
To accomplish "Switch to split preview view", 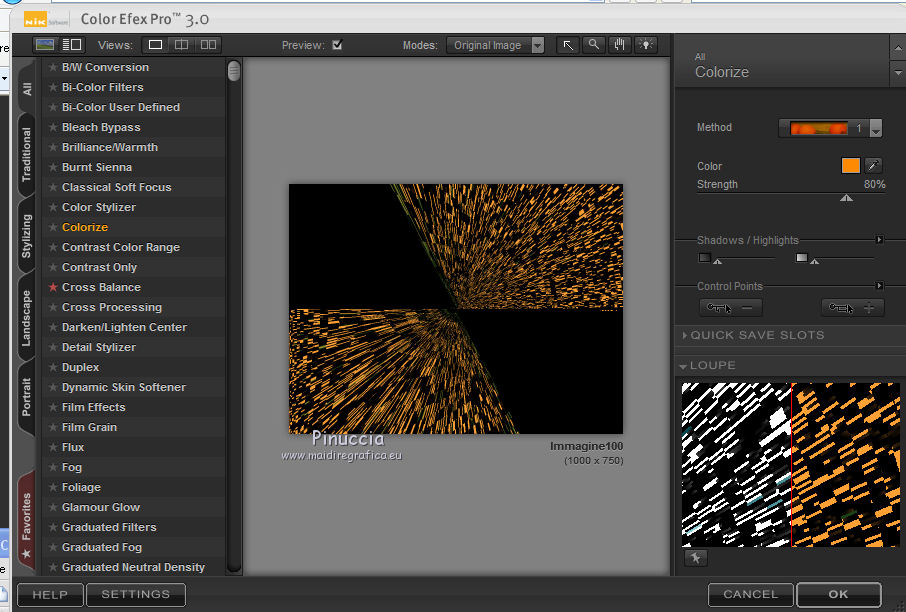I will coord(181,45).
